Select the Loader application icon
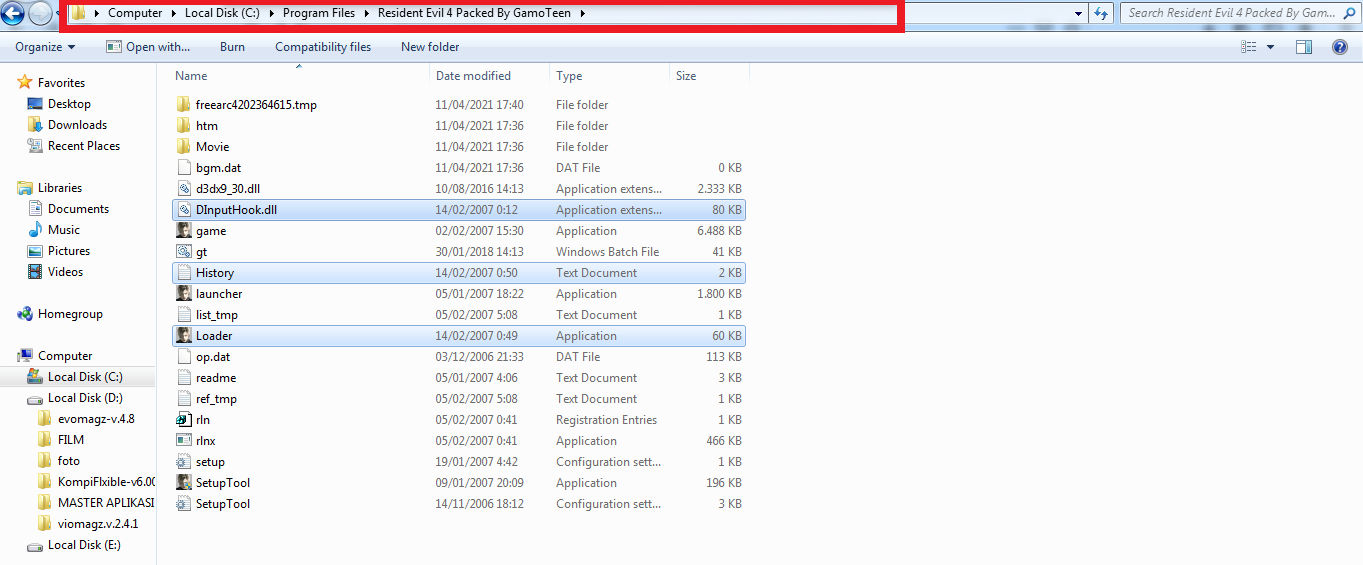This screenshot has height=565, width=1363. point(183,336)
